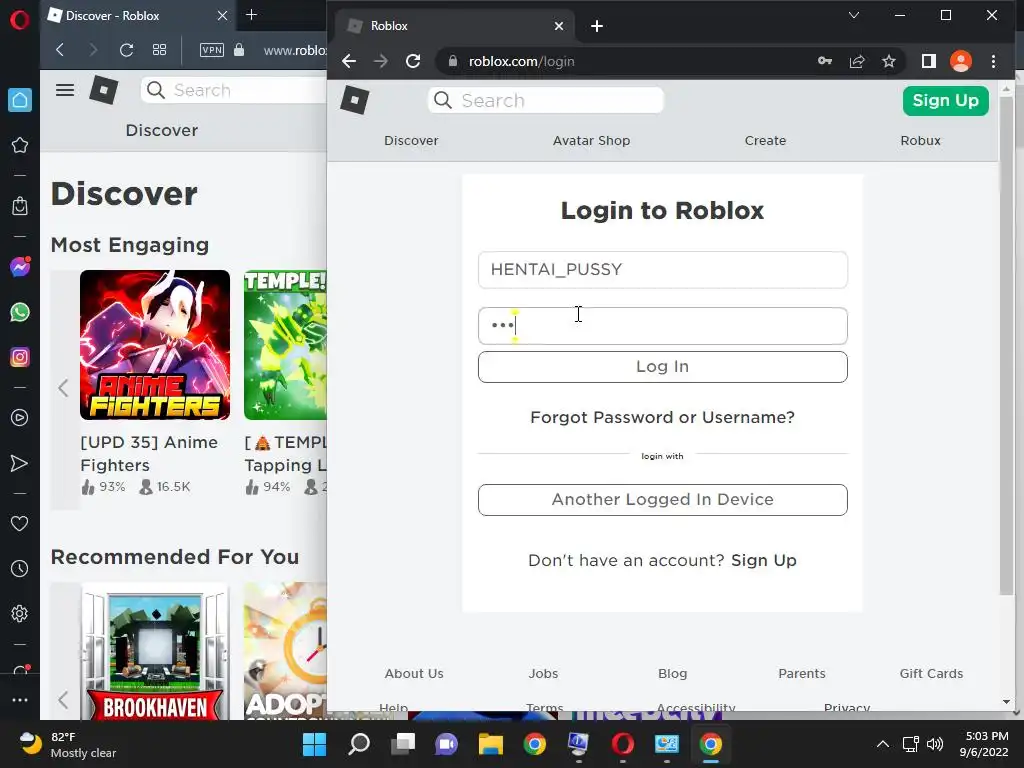This screenshot has height=768, width=1024.
Task: Bookmark this page with star icon
Action: (889, 61)
